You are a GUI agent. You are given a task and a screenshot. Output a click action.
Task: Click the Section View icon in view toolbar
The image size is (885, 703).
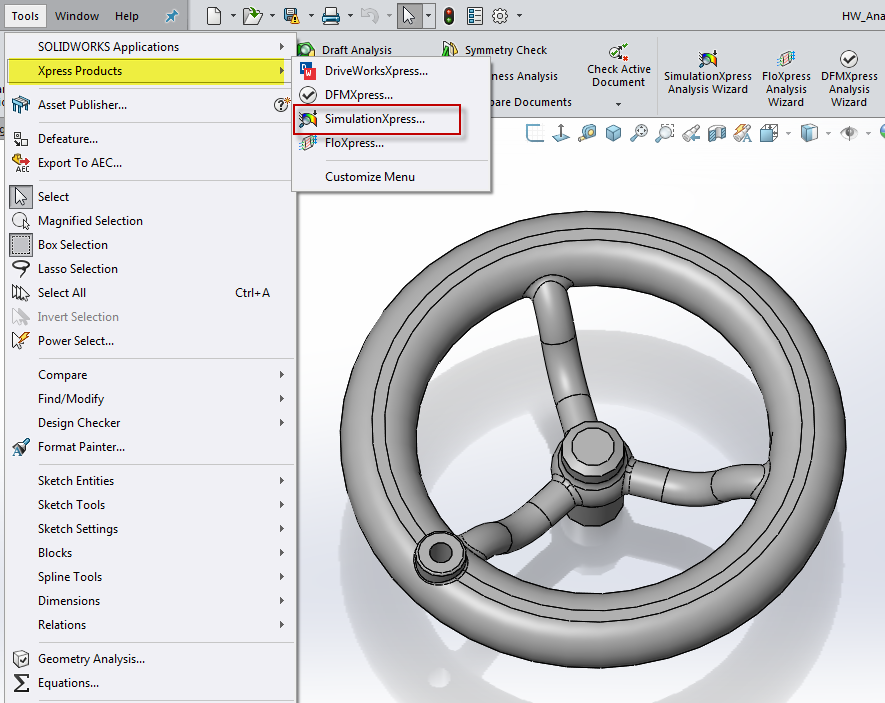717,134
